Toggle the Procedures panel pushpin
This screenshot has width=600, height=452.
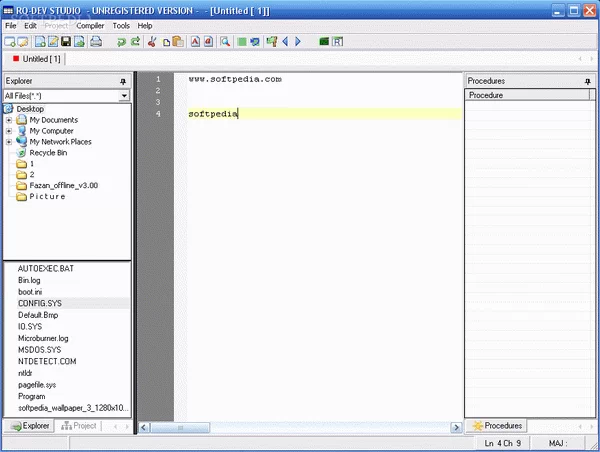(587, 81)
